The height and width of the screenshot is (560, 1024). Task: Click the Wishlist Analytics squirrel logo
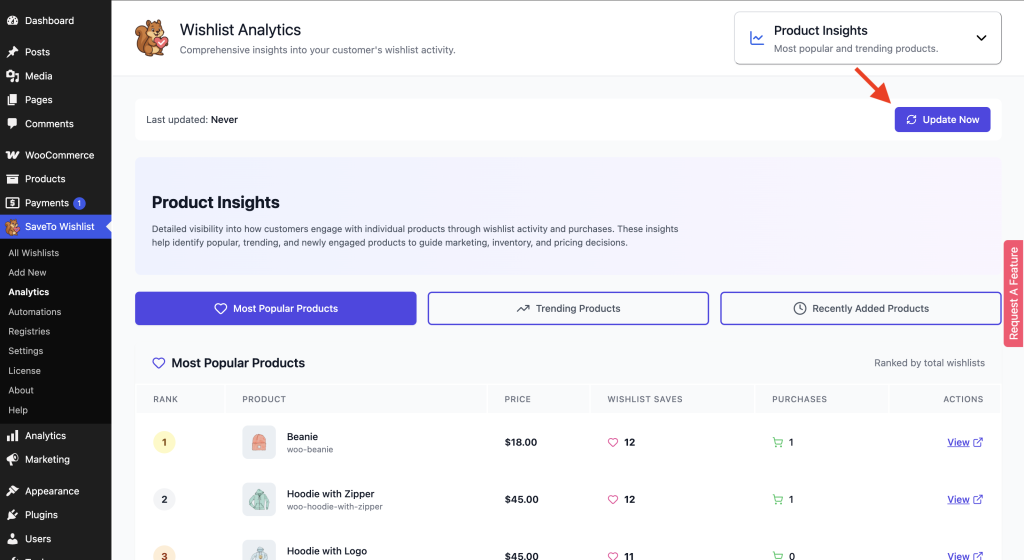point(152,38)
